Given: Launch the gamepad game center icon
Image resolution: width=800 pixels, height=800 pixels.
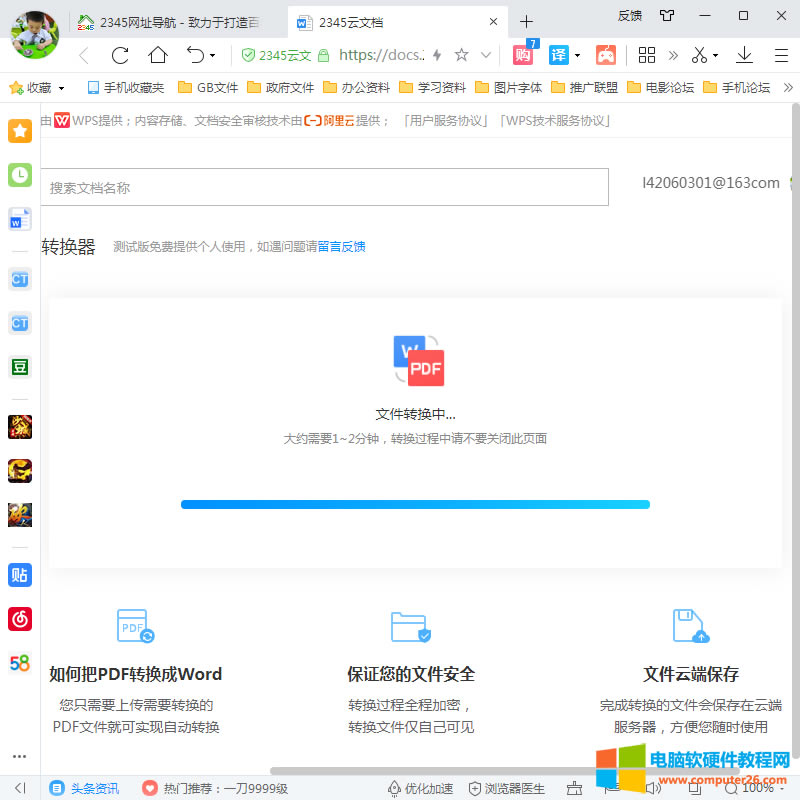Looking at the screenshot, I should [607, 57].
